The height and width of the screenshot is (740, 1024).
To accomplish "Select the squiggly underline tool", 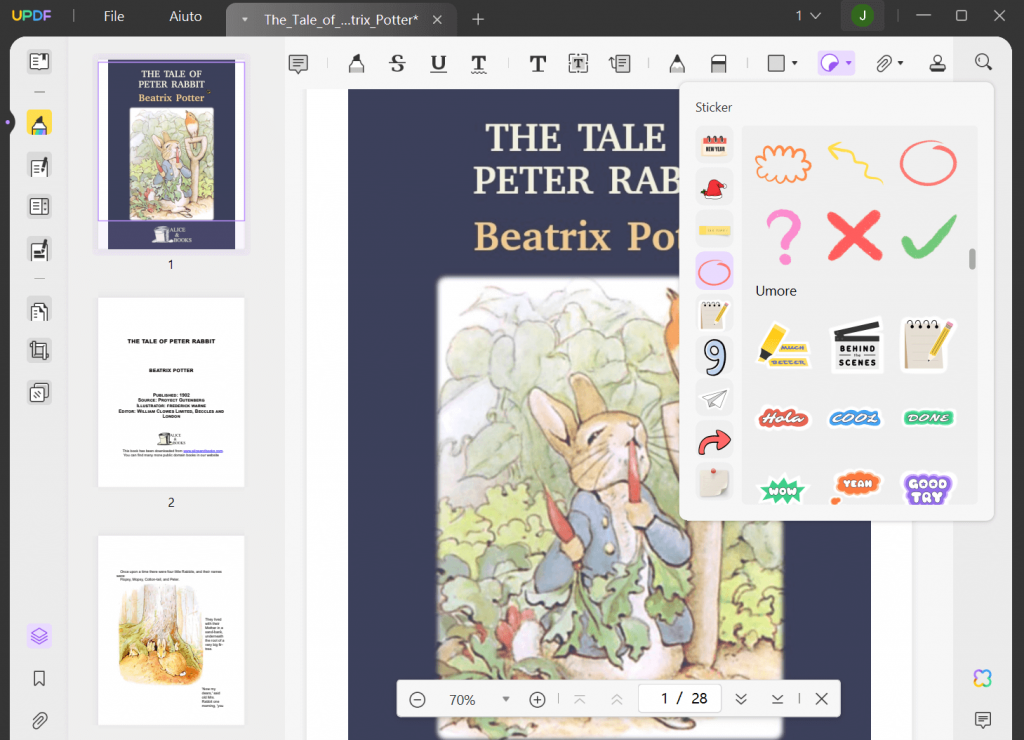I will point(479,63).
